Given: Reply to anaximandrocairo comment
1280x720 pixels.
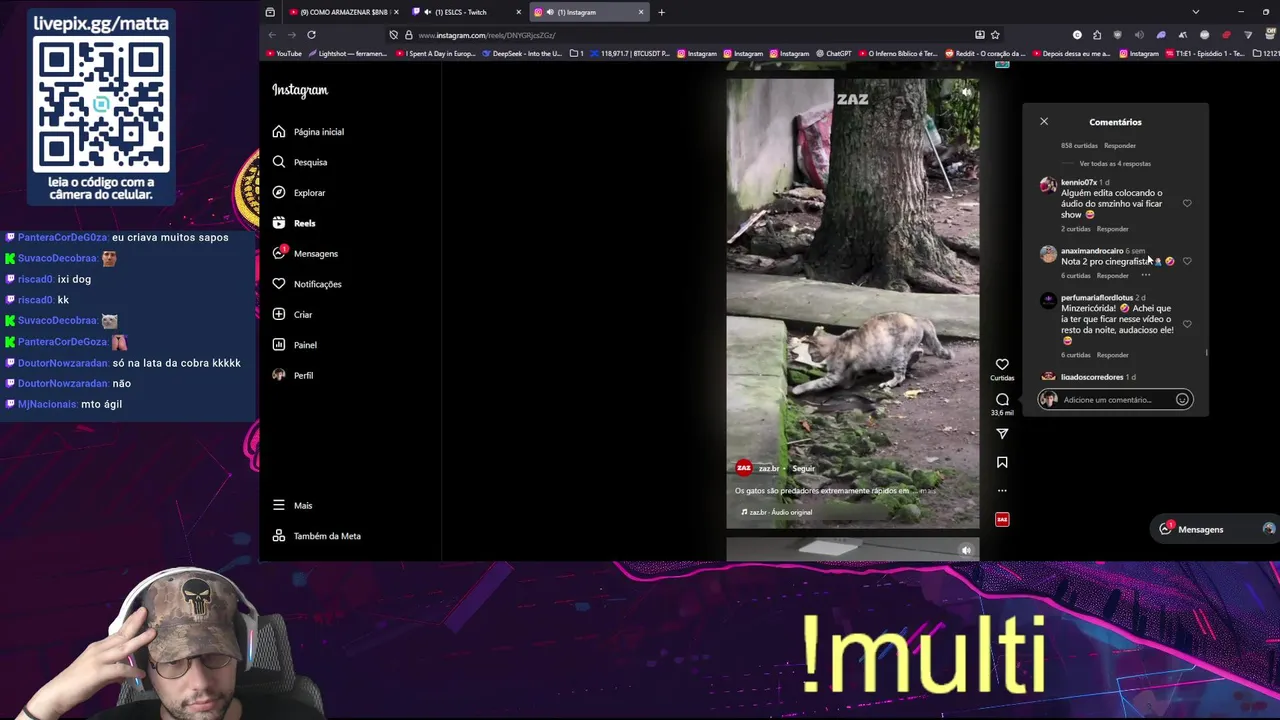Looking at the screenshot, I should (x=1112, y=276).
